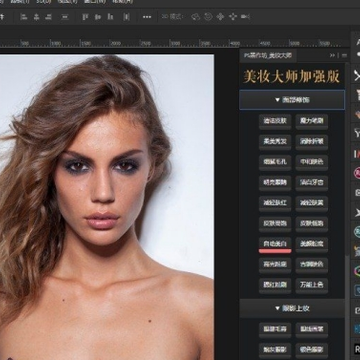Click the first left button under 眼影上妆
Viewport: 360px width, 360px height.
[x=275, y=329]
